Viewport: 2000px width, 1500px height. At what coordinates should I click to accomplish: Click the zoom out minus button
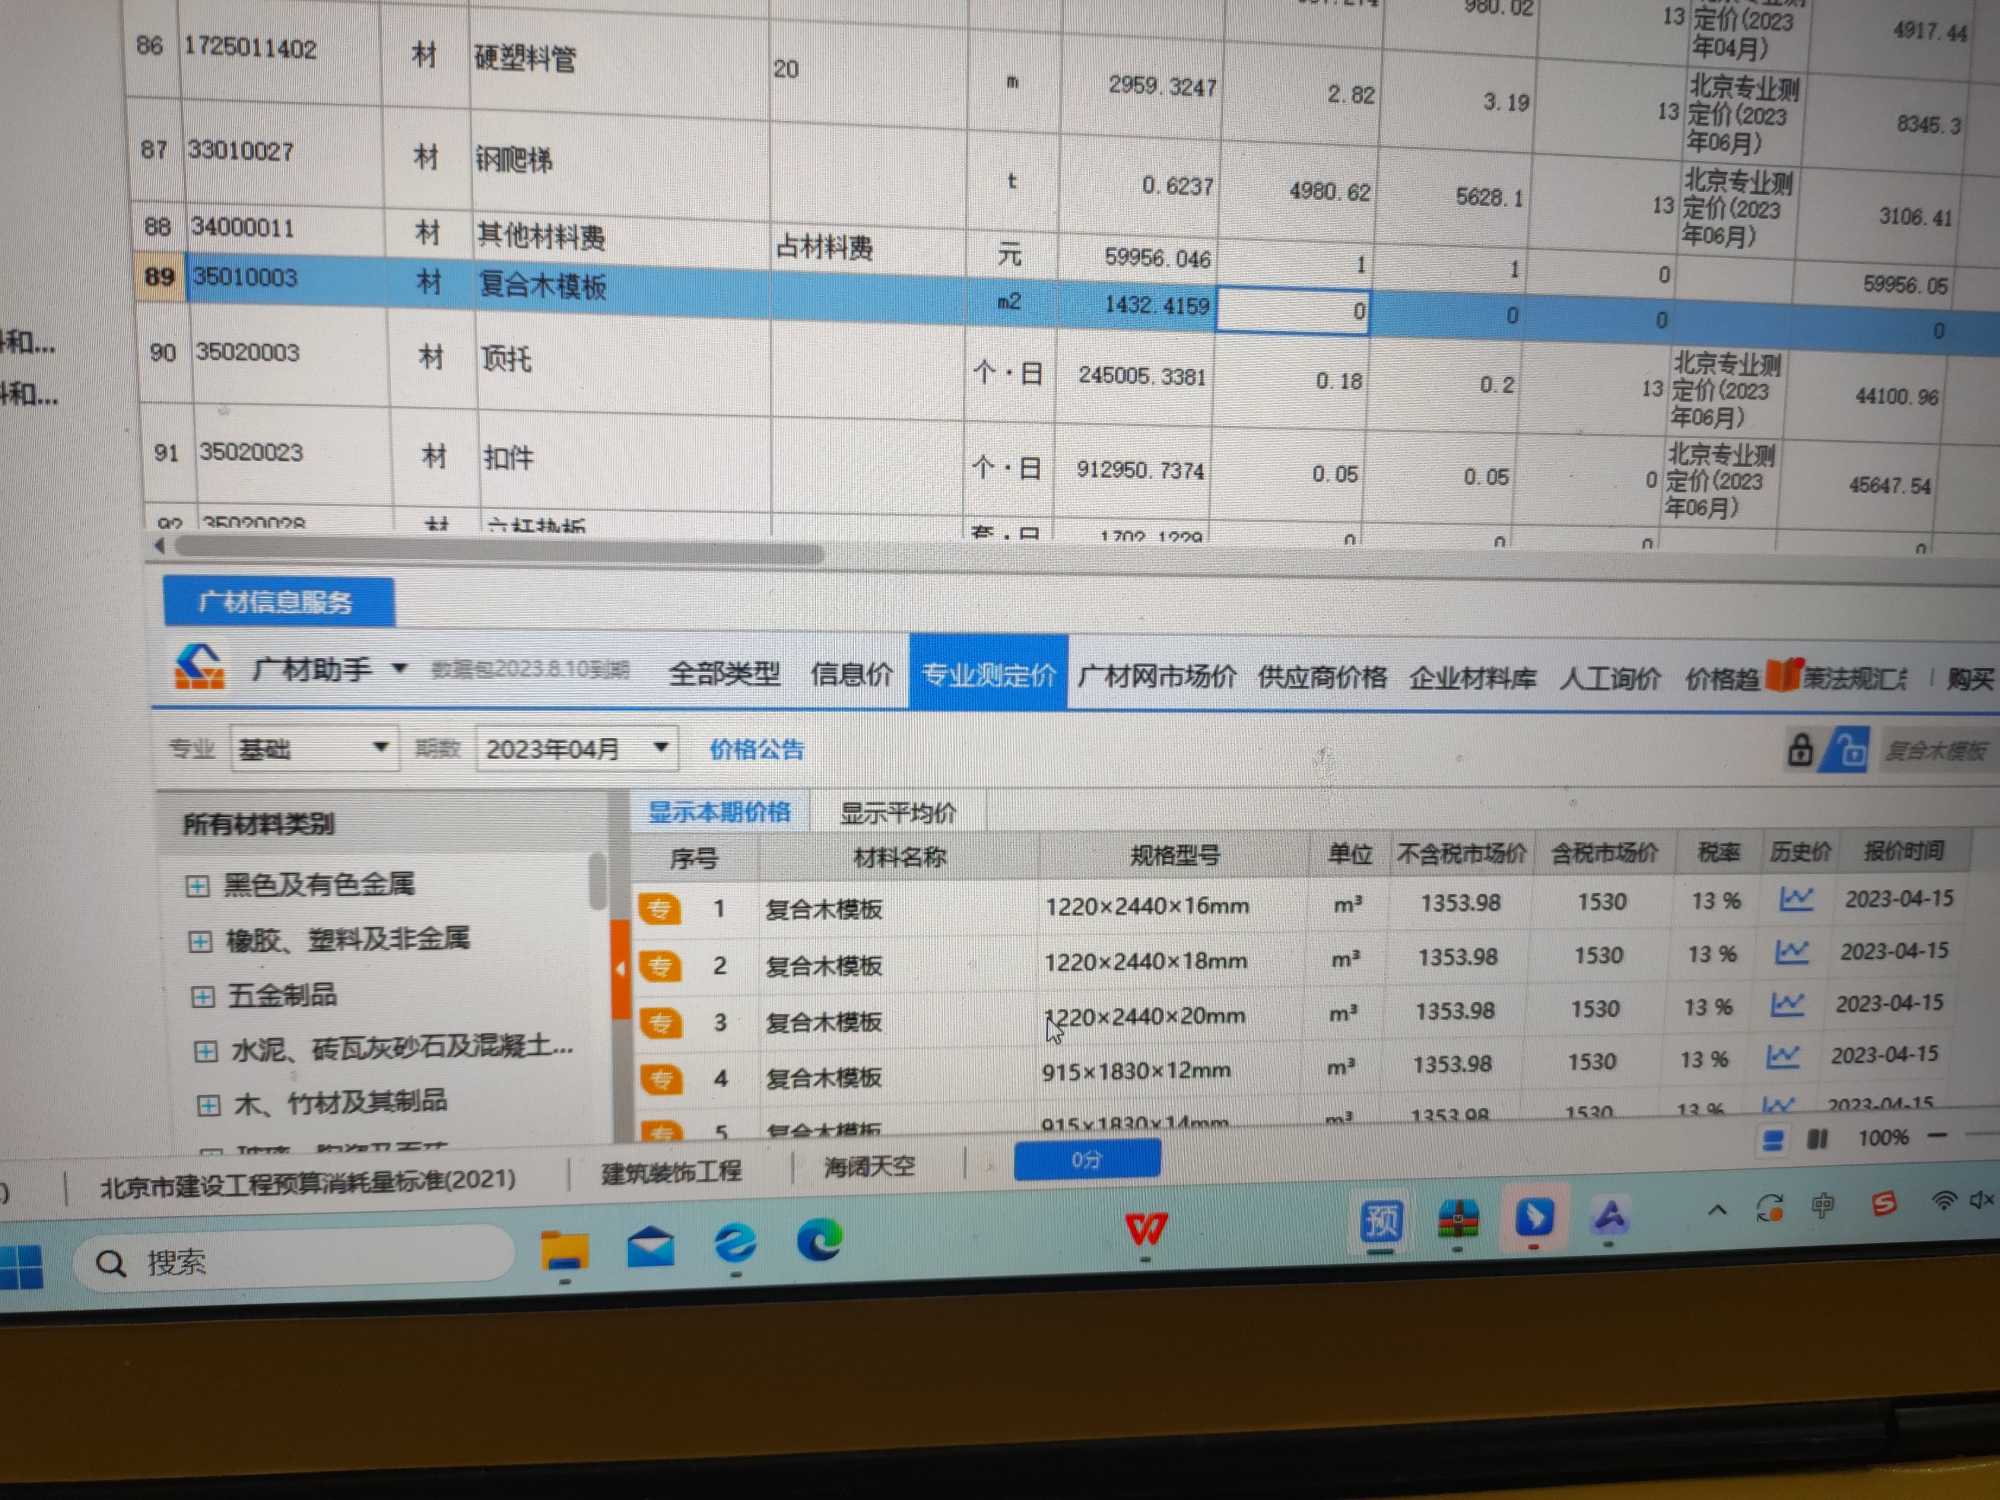coord(1937,1135)
